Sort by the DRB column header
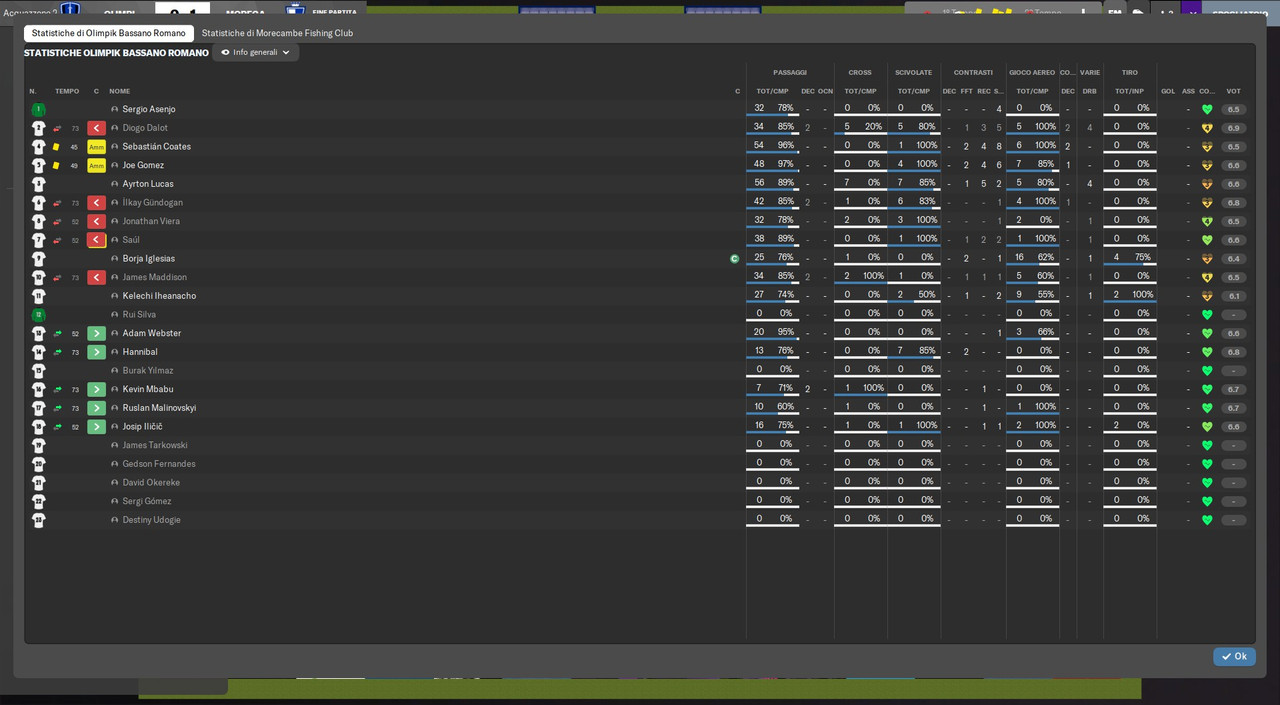The height and width of the screenshot is (705, 1280). pyautogui.click(x=1089, y=91)
